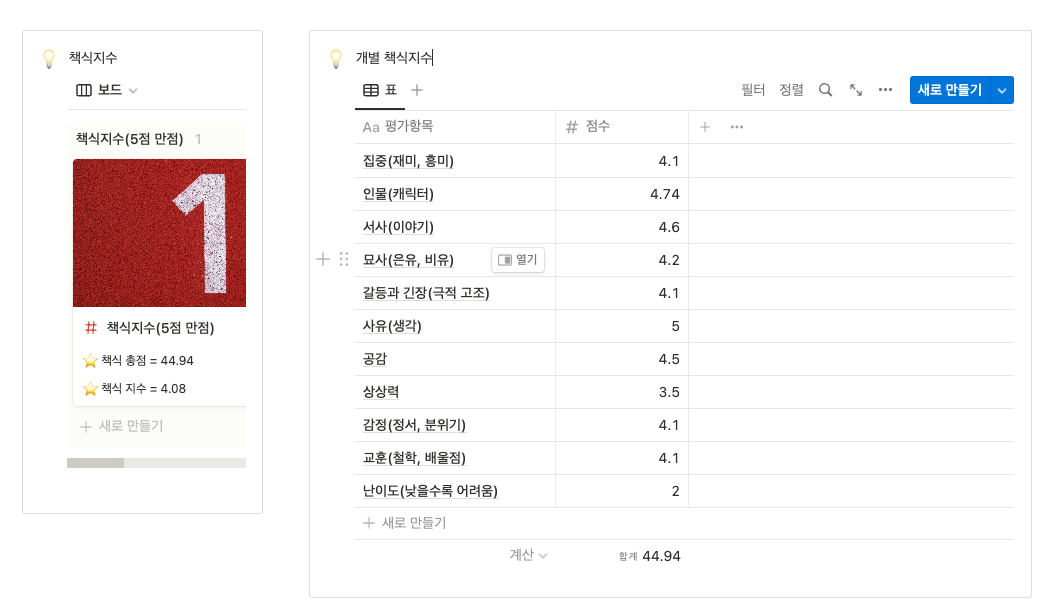
Task: Switch to the 표 tab
Action: [x=390, y=88]
